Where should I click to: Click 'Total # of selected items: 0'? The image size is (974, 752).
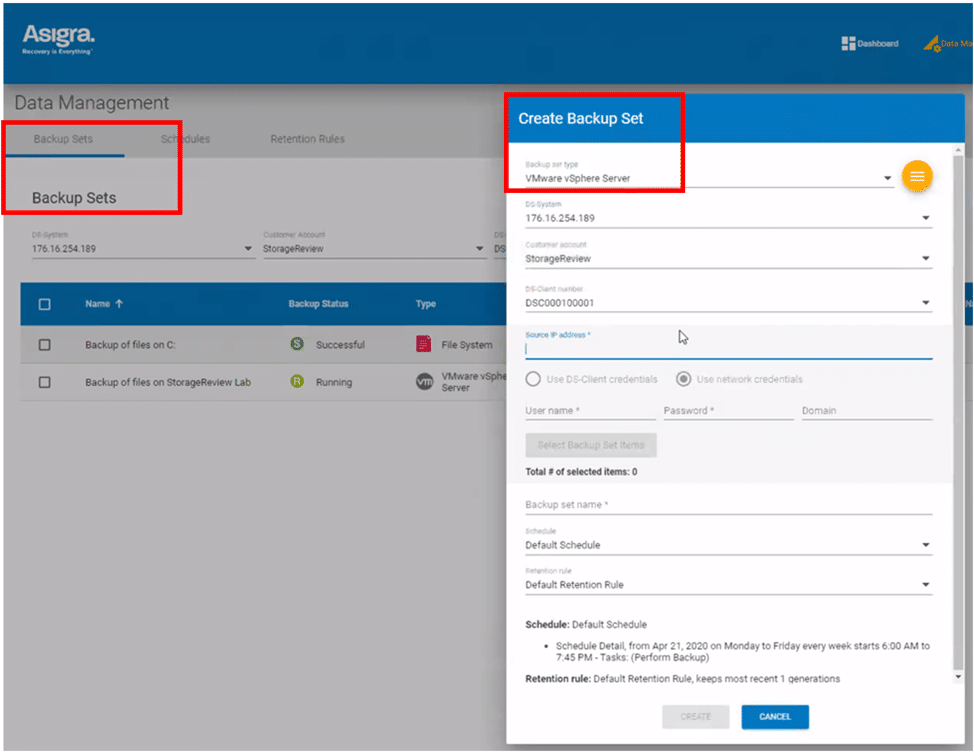(581, 471)
